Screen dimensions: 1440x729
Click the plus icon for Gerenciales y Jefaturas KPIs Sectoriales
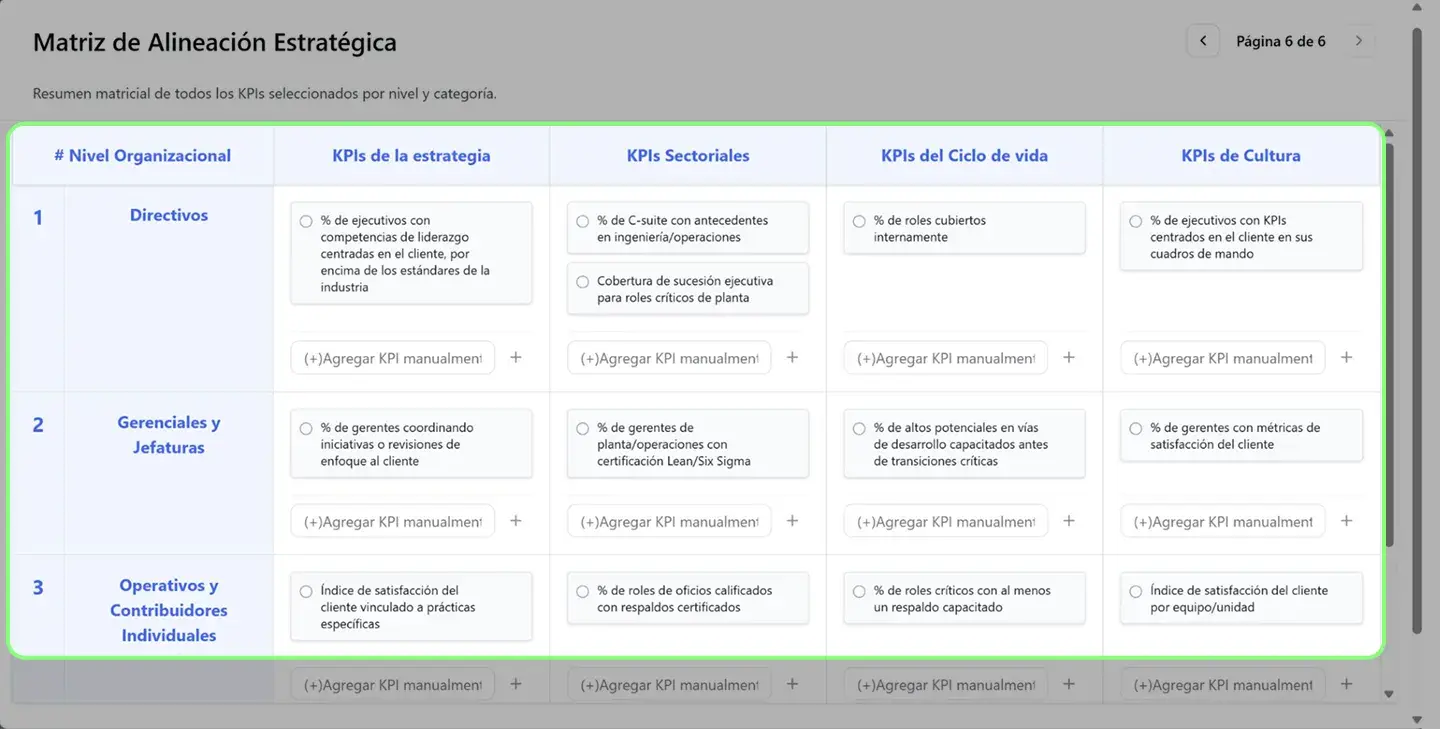(x=792, y=520)
